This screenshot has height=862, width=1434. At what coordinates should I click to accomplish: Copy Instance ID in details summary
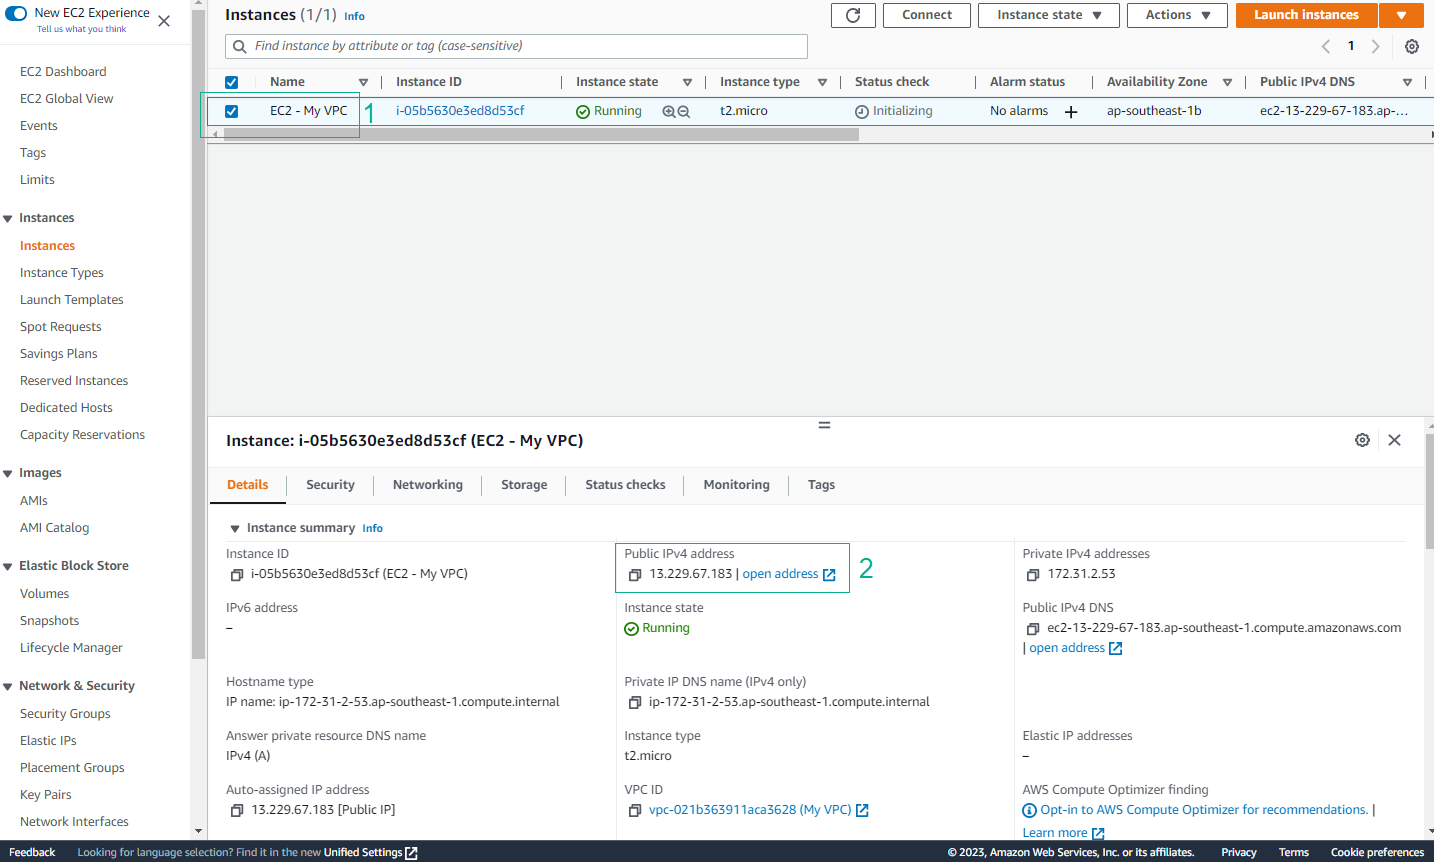coord(237,575)
